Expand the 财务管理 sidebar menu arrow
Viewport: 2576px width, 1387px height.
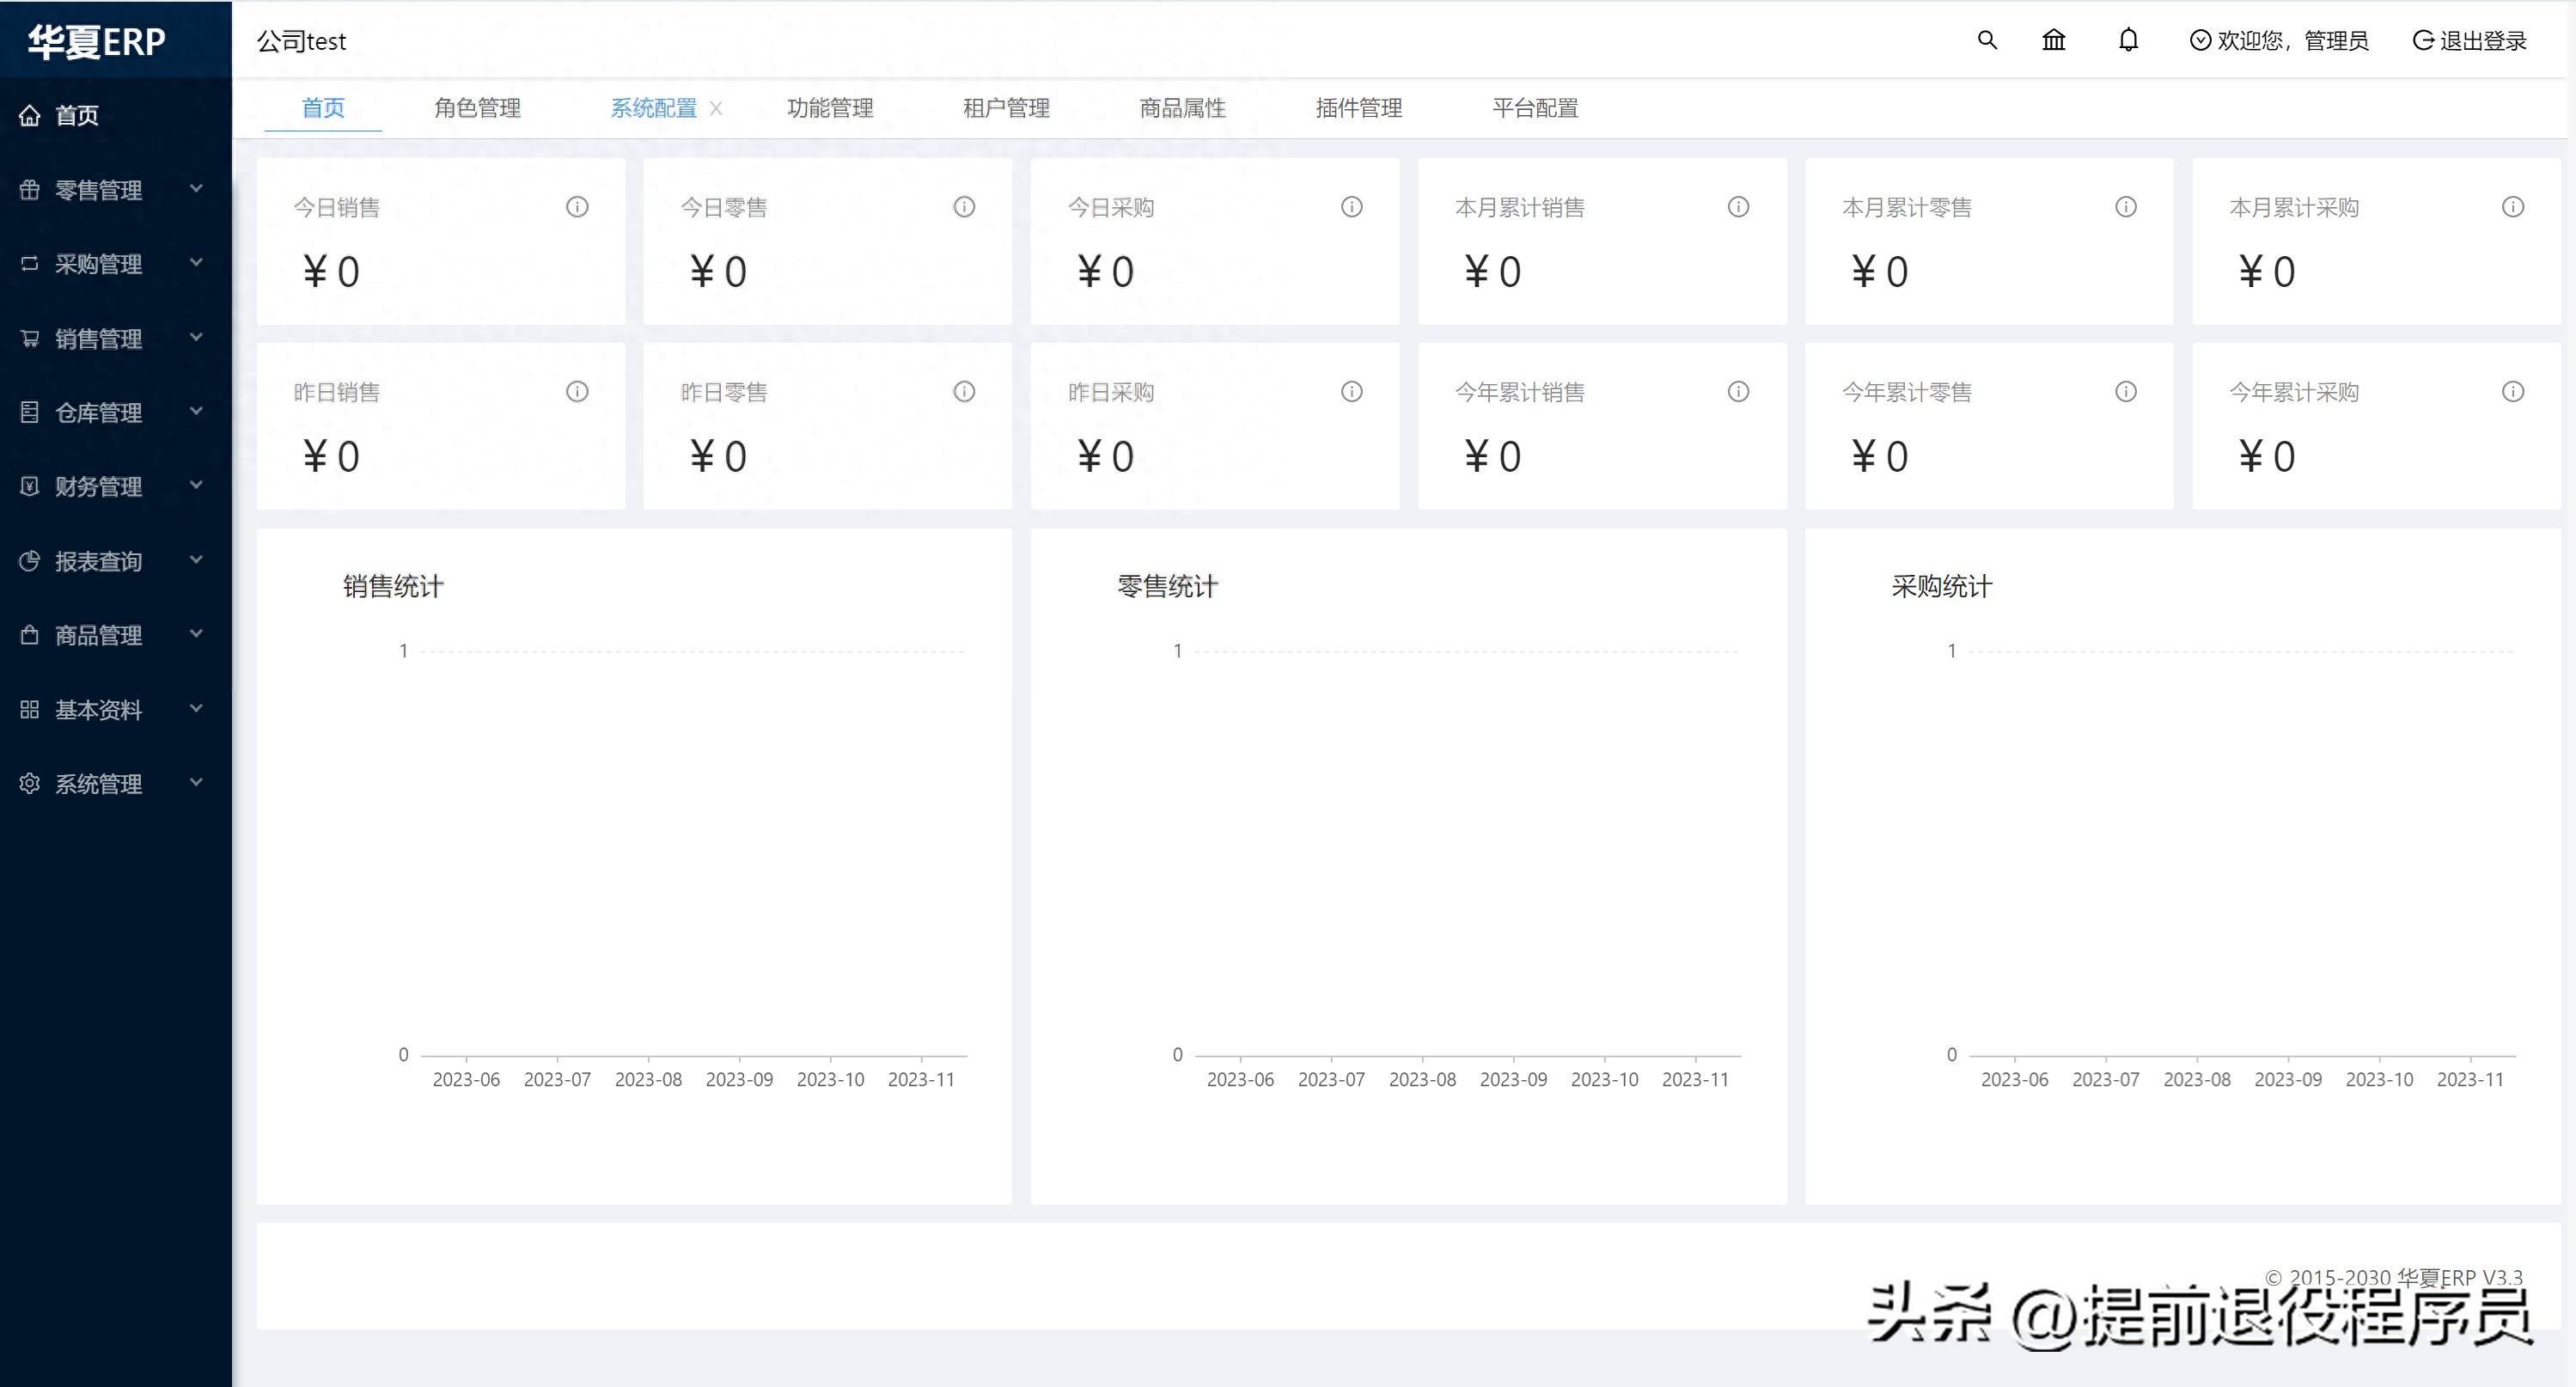[x=196, y=485]
